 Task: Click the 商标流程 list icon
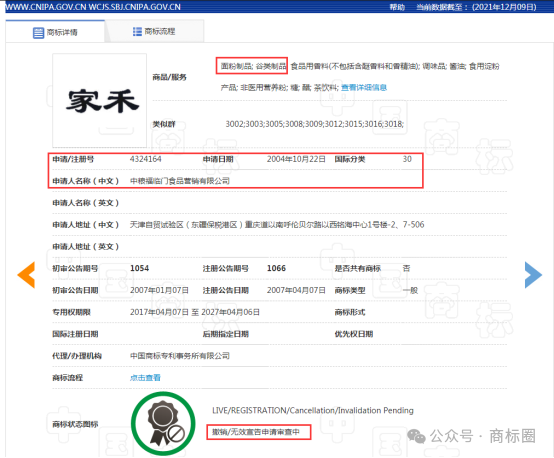(137, 31)
